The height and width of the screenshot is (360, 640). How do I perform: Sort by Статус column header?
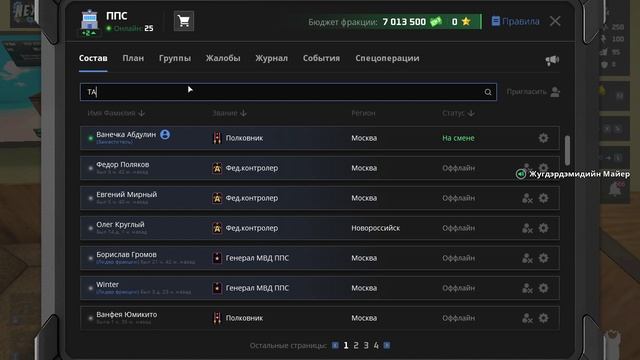pos(458,113)
